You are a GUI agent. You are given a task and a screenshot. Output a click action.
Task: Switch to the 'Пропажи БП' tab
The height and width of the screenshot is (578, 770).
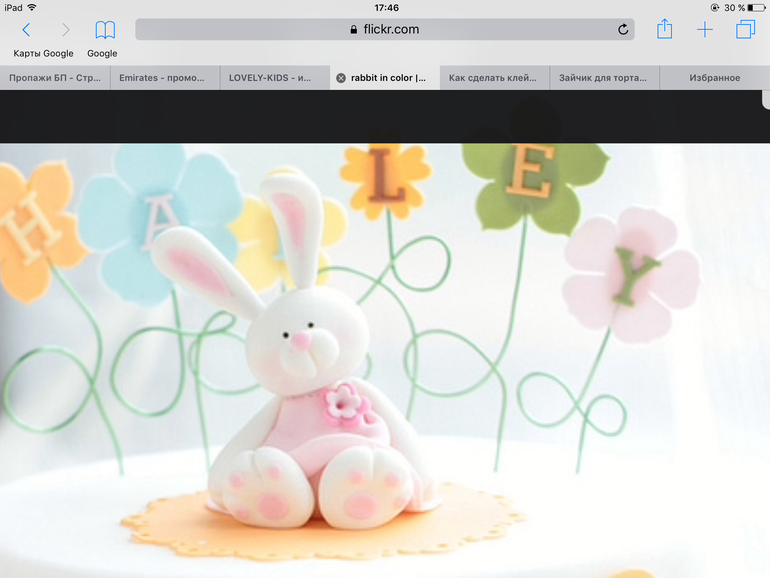pyautogui.click(x=54, y=78)
